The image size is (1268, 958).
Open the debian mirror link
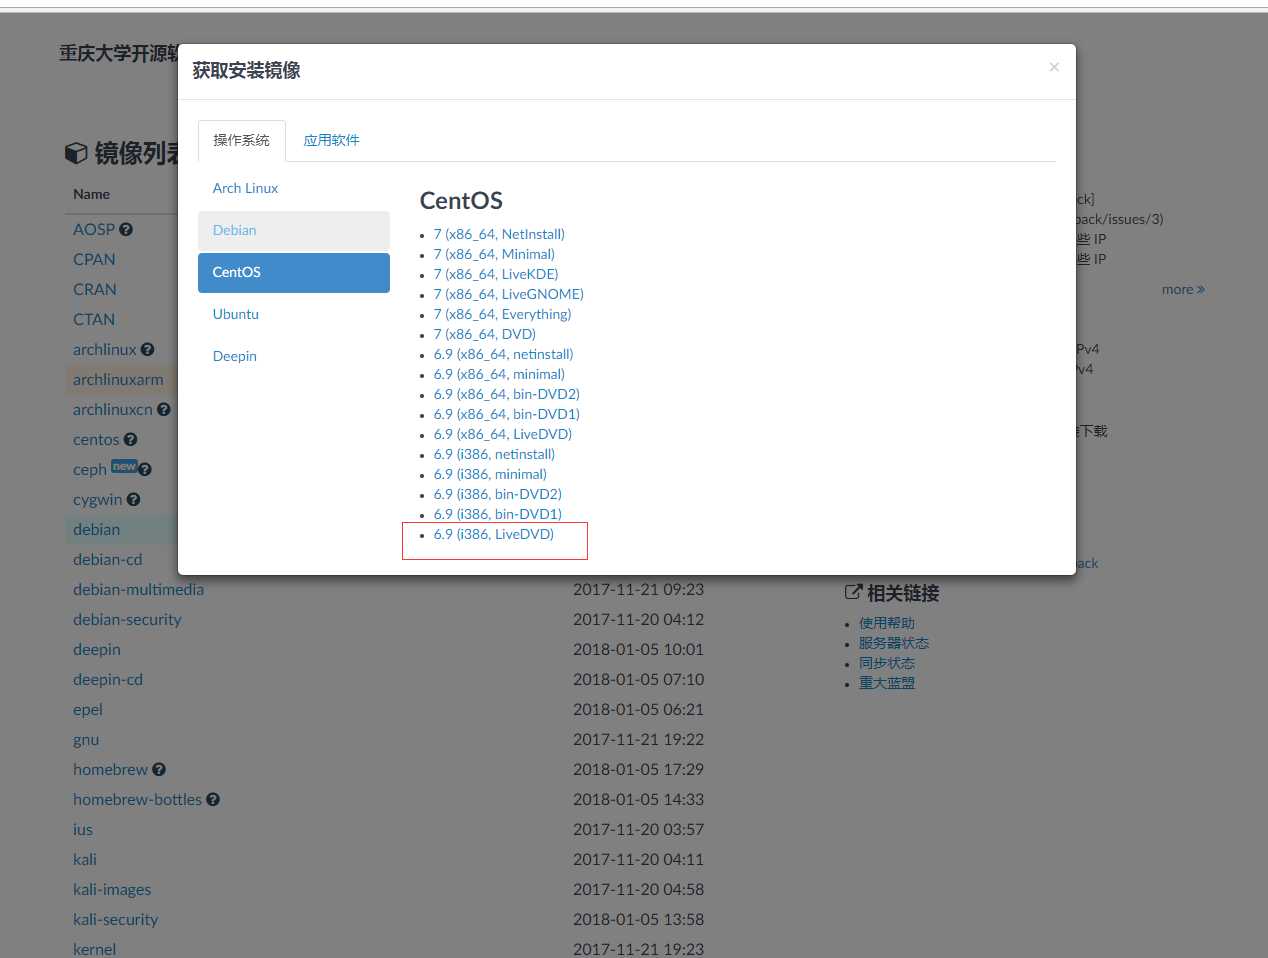(x=96, y=529)
